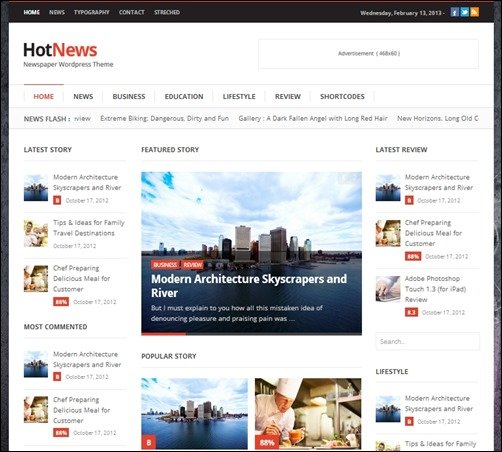
Task: Click score 8 badge in Latest Review list
Action: point(409,200)
